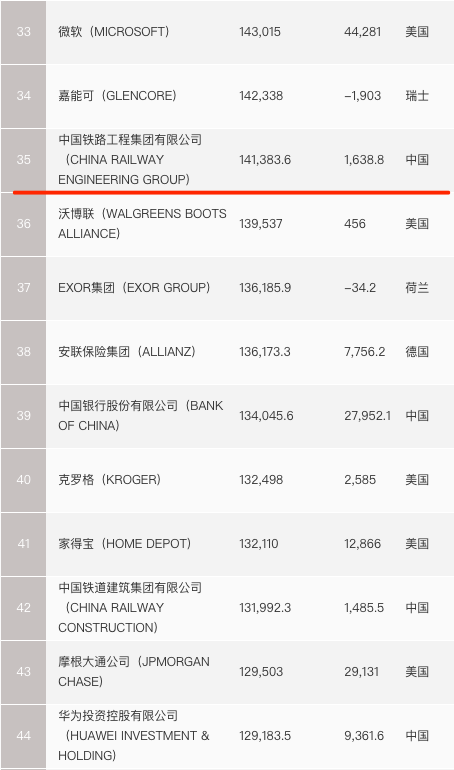The image size is (454, 770).
Task: Select the Allianz company name
Action: [127, 352]
